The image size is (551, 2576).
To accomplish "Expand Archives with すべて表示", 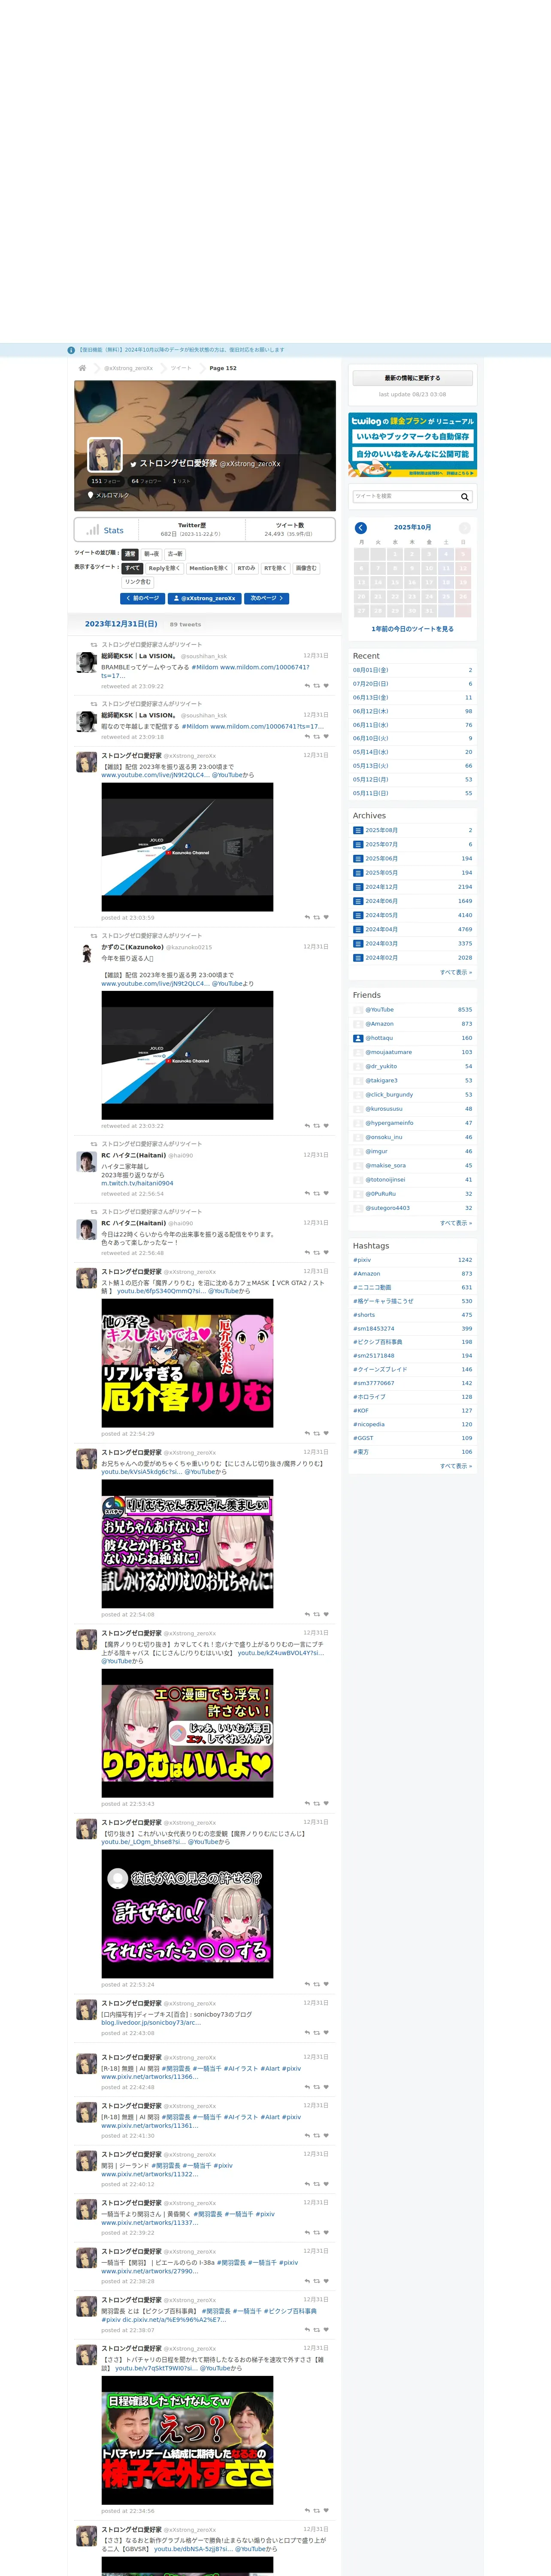I will 456,971.
